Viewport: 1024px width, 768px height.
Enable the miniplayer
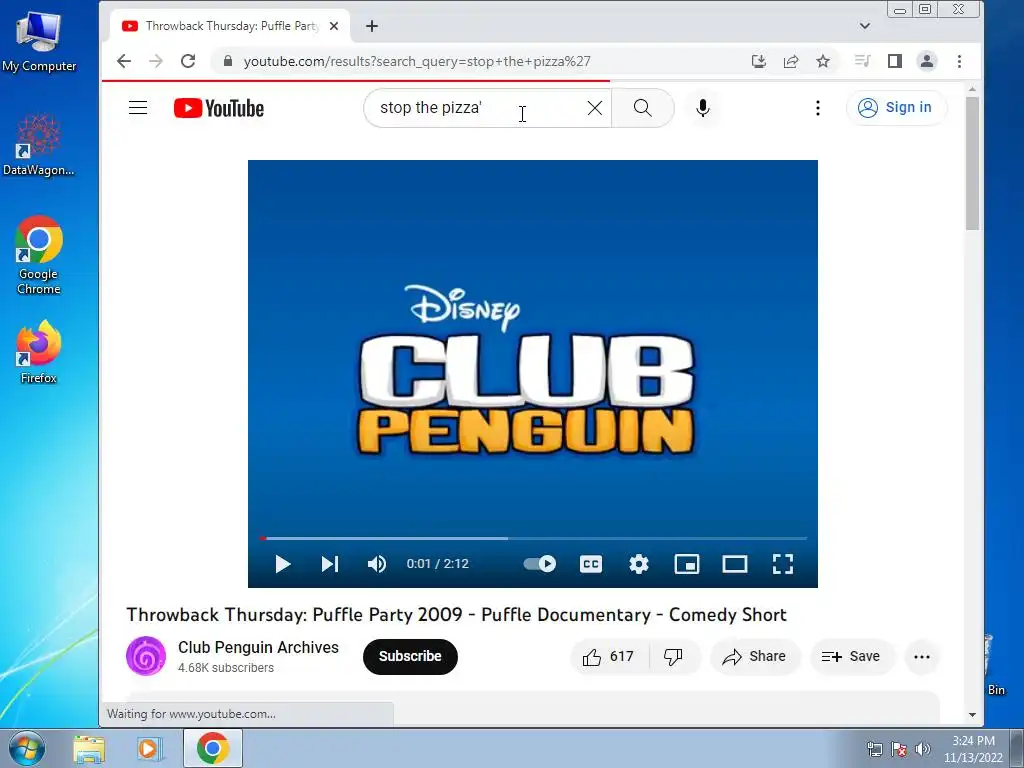click(687, 564)
